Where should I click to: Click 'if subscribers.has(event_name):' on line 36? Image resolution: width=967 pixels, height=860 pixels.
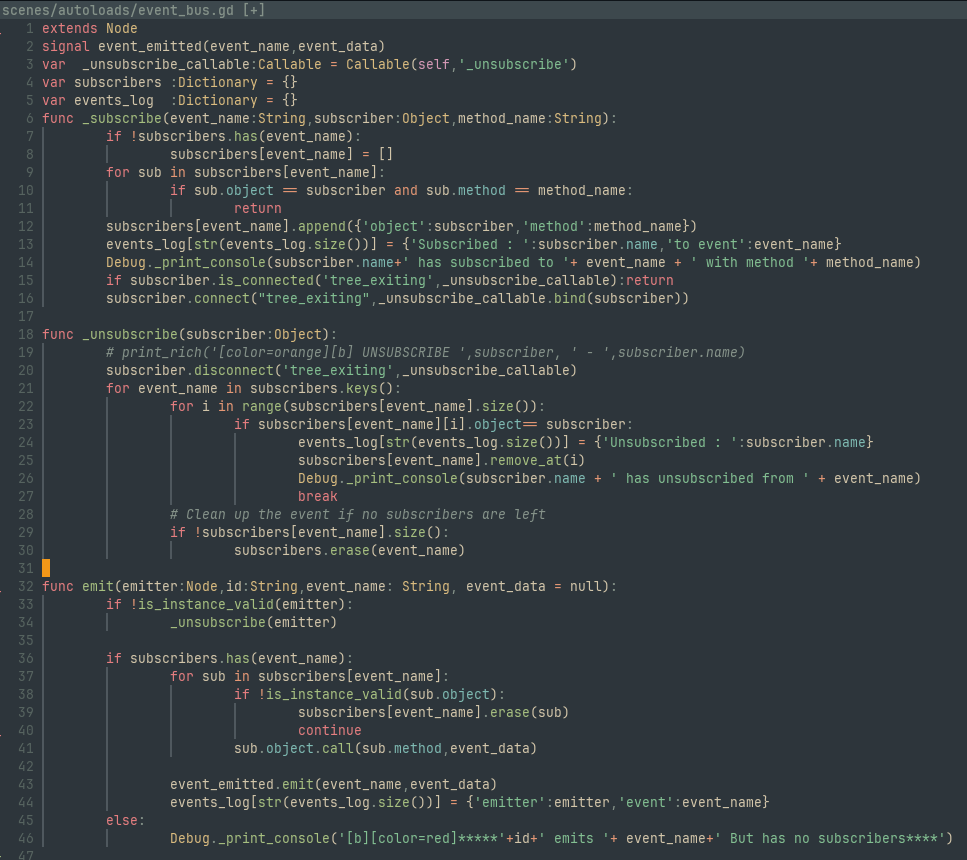[229, 658]
